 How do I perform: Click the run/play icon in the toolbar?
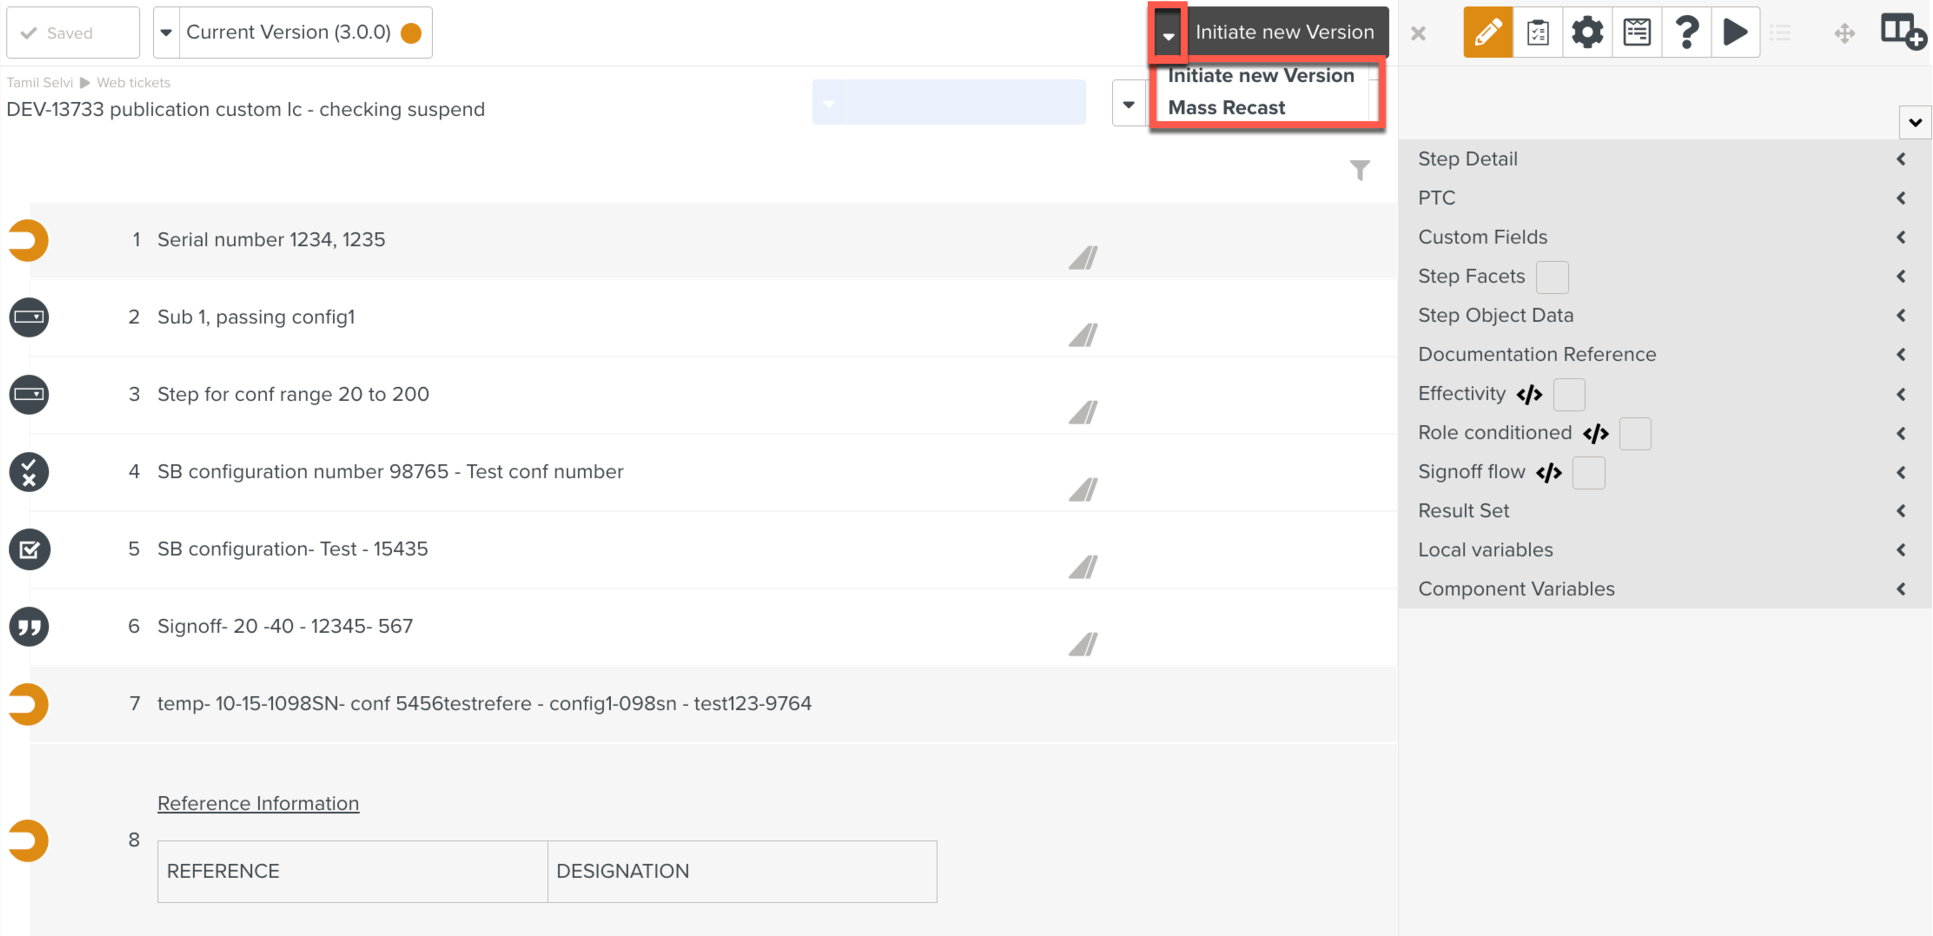[x=1737, y=31]
